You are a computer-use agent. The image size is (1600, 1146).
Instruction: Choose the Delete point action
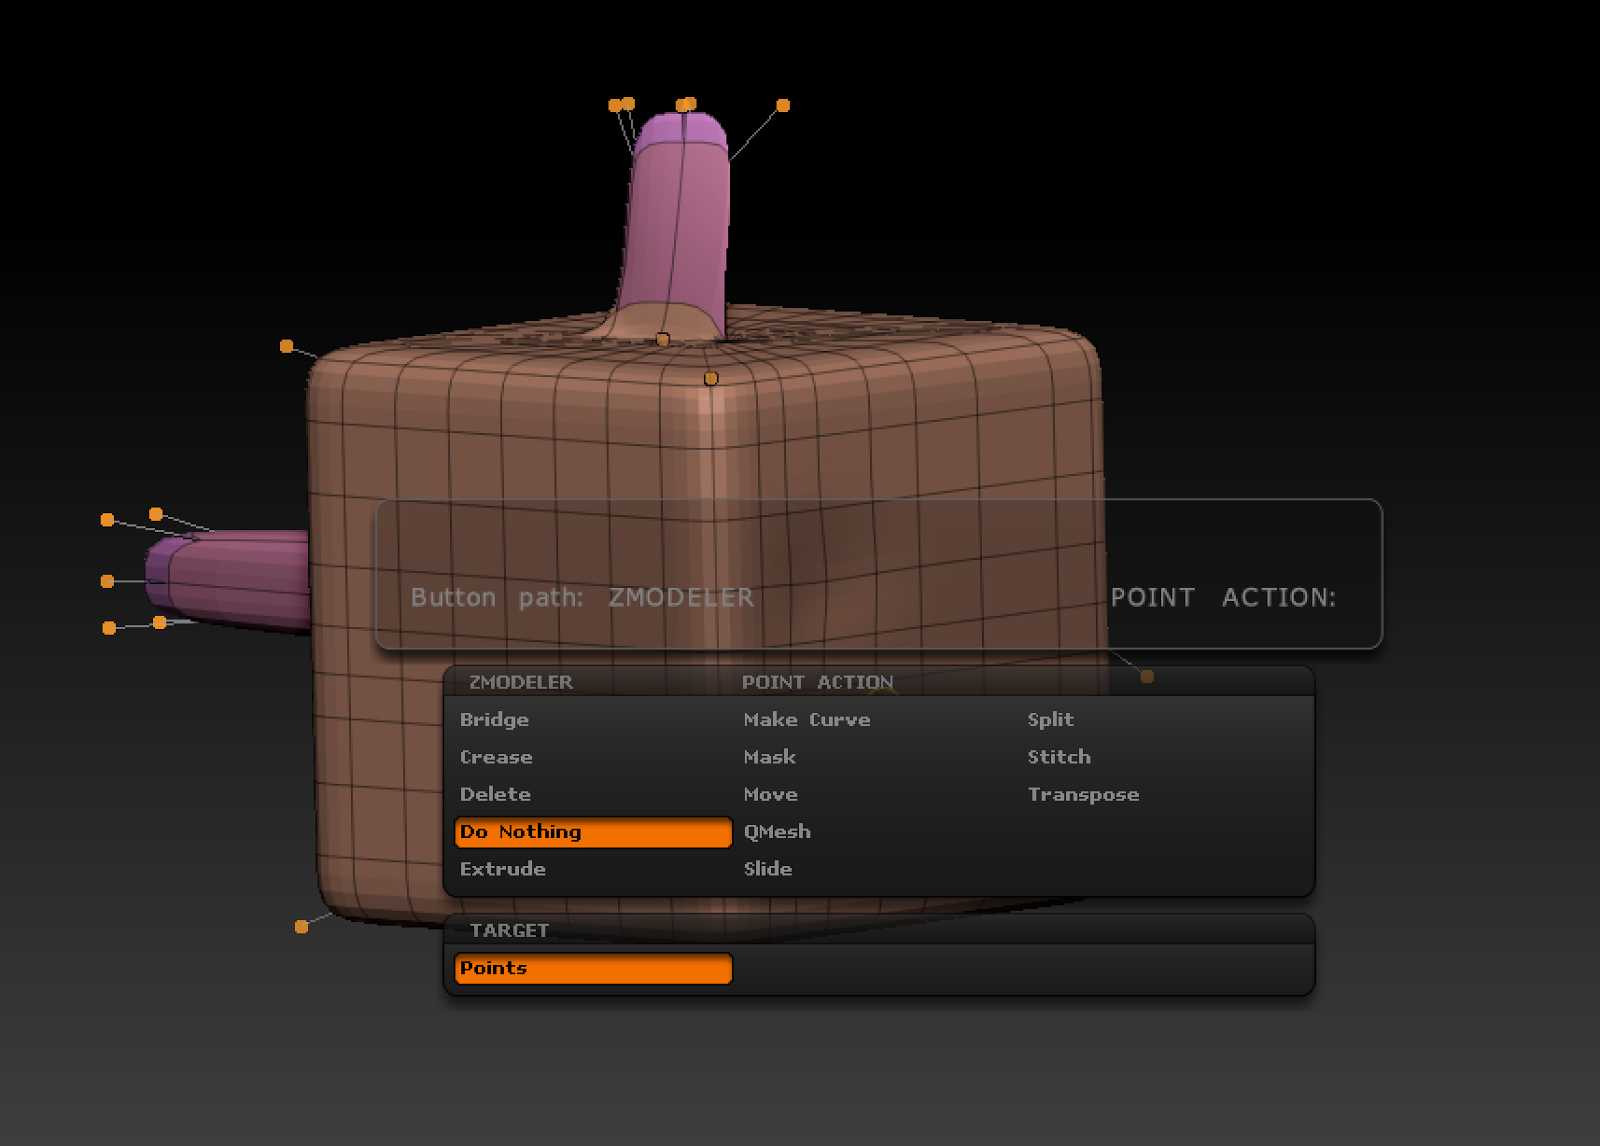pyautogui.click(x=495, y=794)
